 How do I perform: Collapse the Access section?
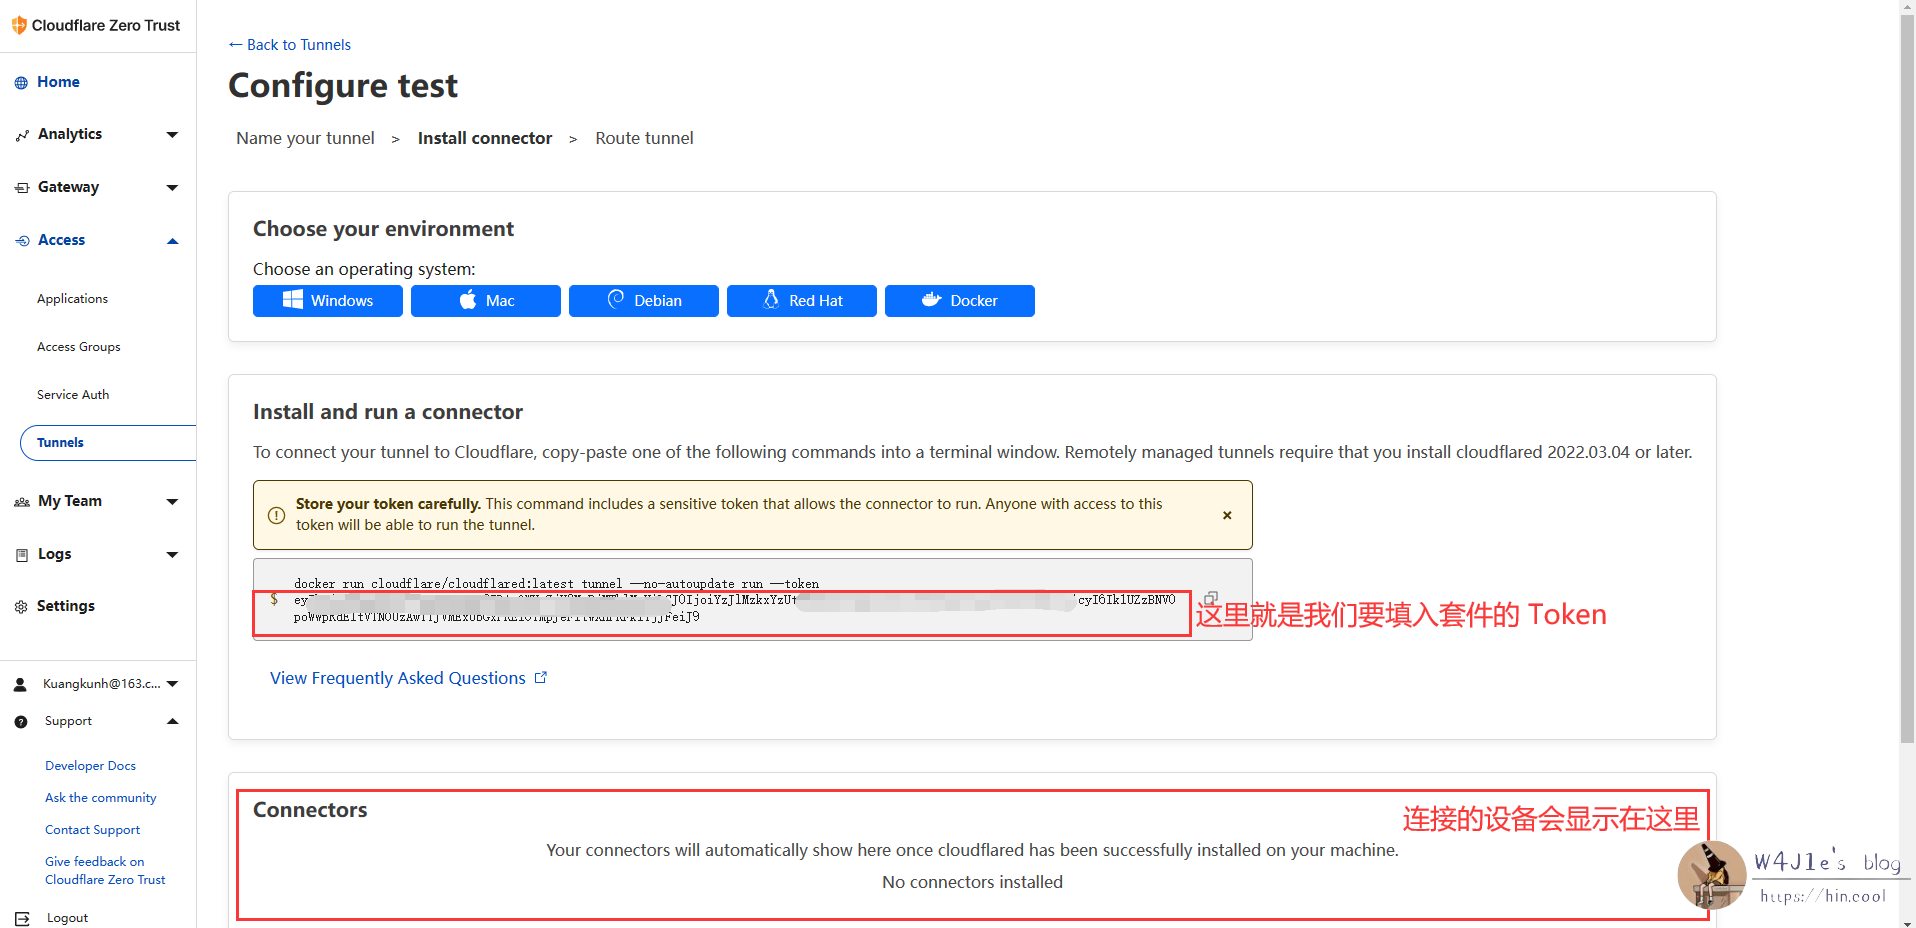[x=171, y=240]
